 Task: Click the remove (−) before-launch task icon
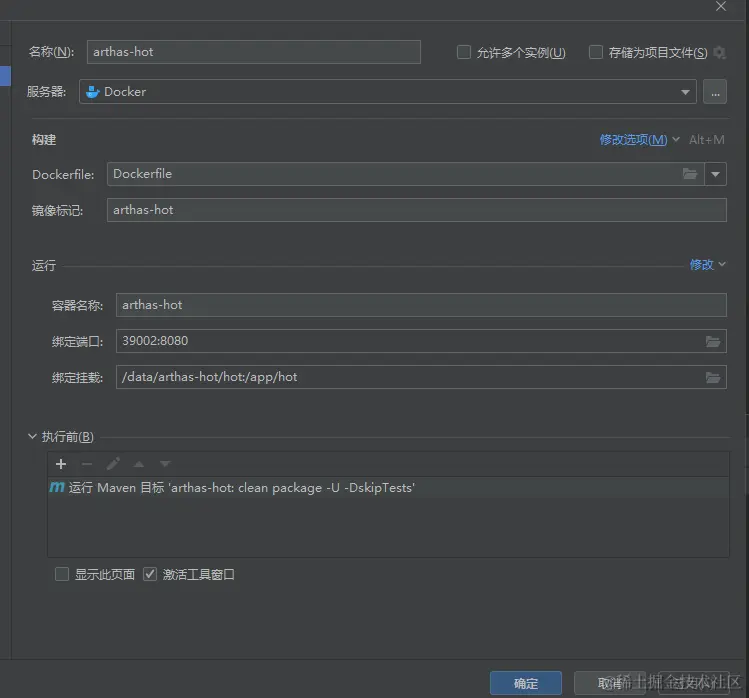tap(87, 464)
